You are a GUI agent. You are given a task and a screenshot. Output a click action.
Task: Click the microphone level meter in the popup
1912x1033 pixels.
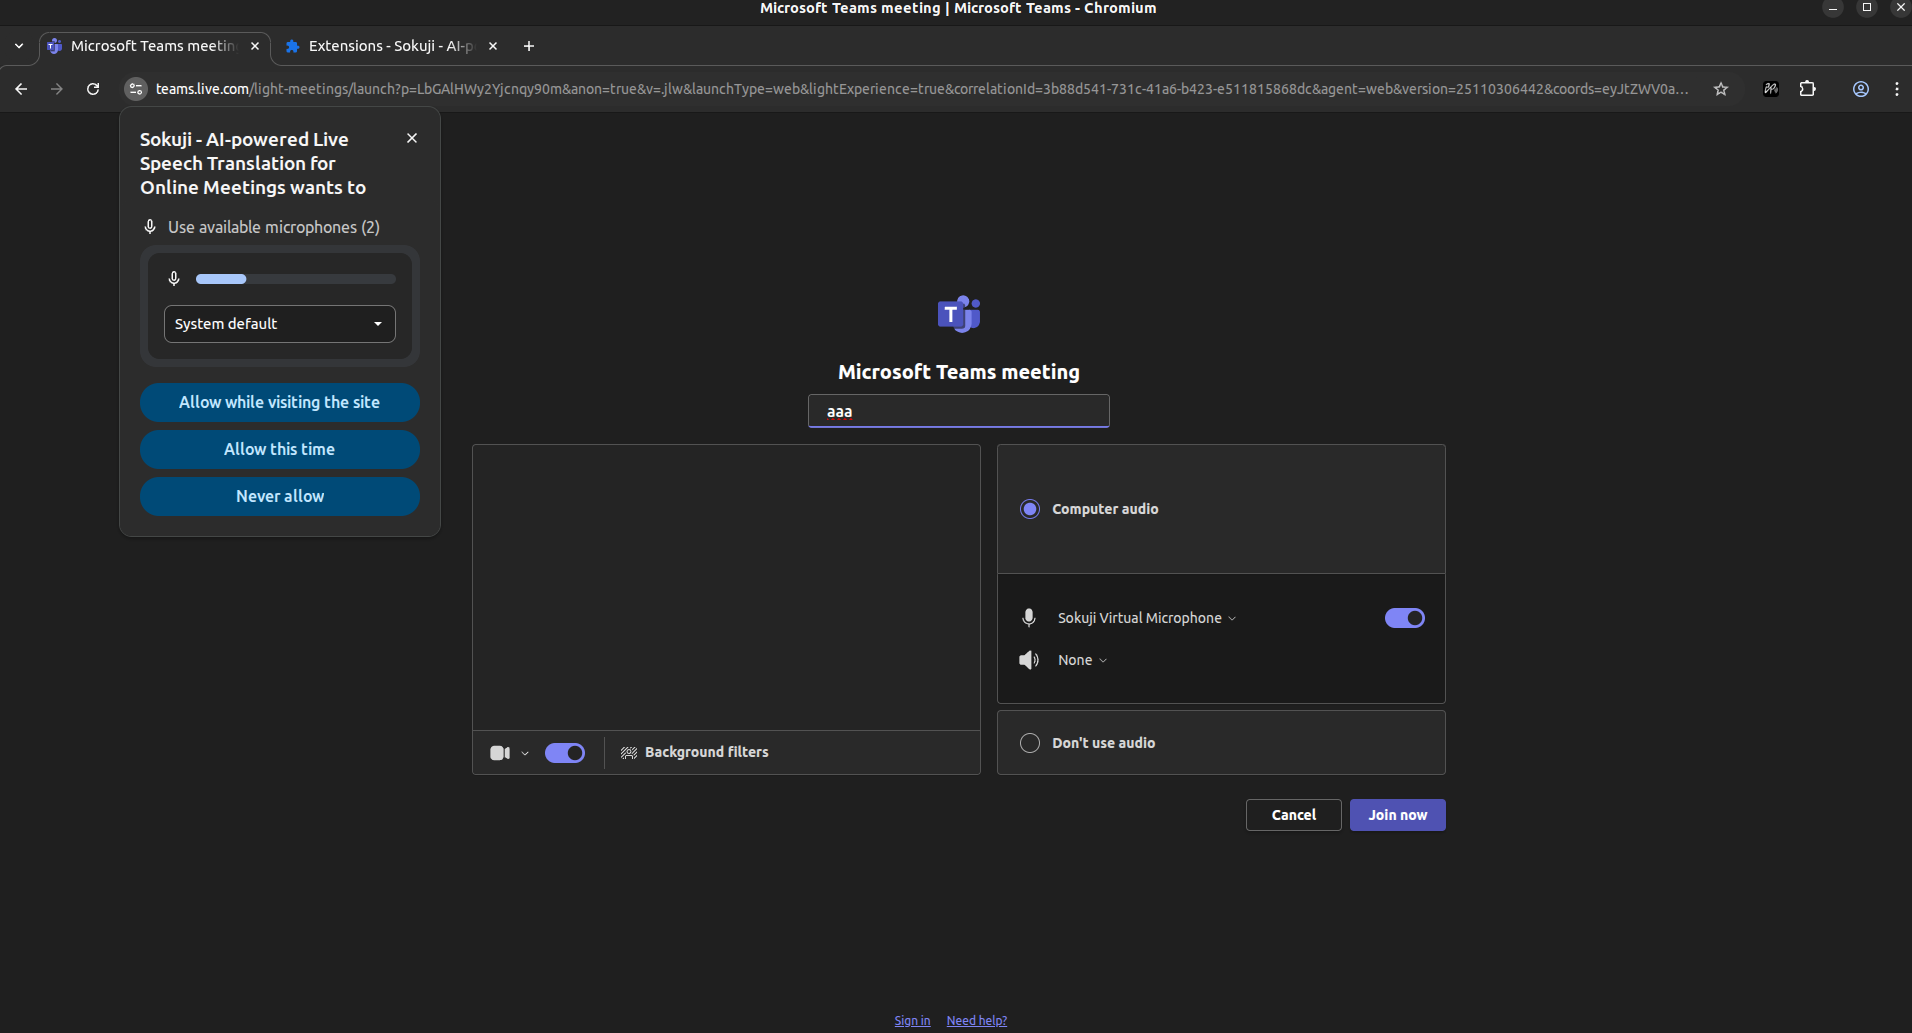296,279
